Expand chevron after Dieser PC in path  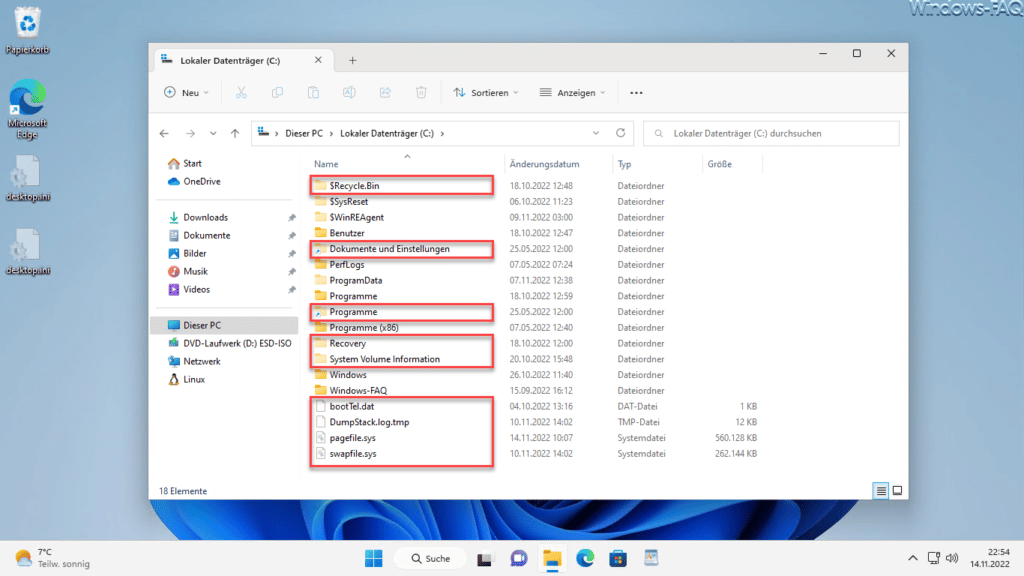click(331, 133)
